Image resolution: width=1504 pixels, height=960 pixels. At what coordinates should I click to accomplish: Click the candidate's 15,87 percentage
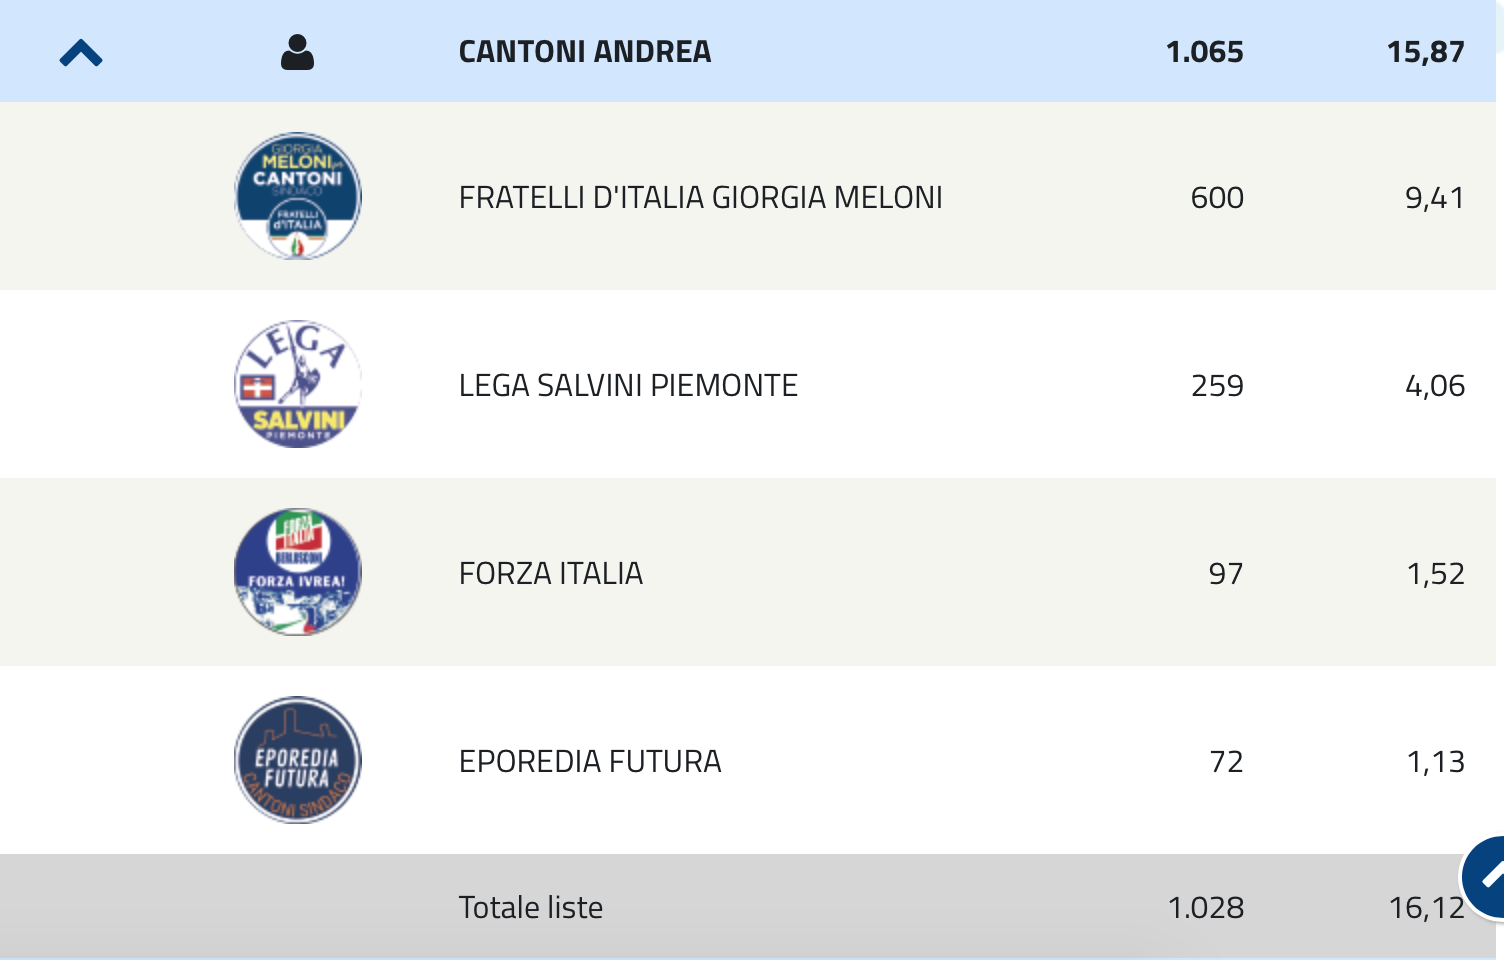tap(1426, 52)
